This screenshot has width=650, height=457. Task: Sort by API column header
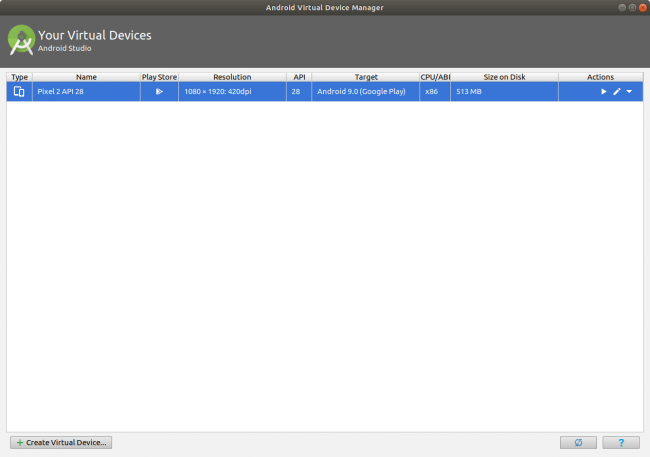pos(299,77)
